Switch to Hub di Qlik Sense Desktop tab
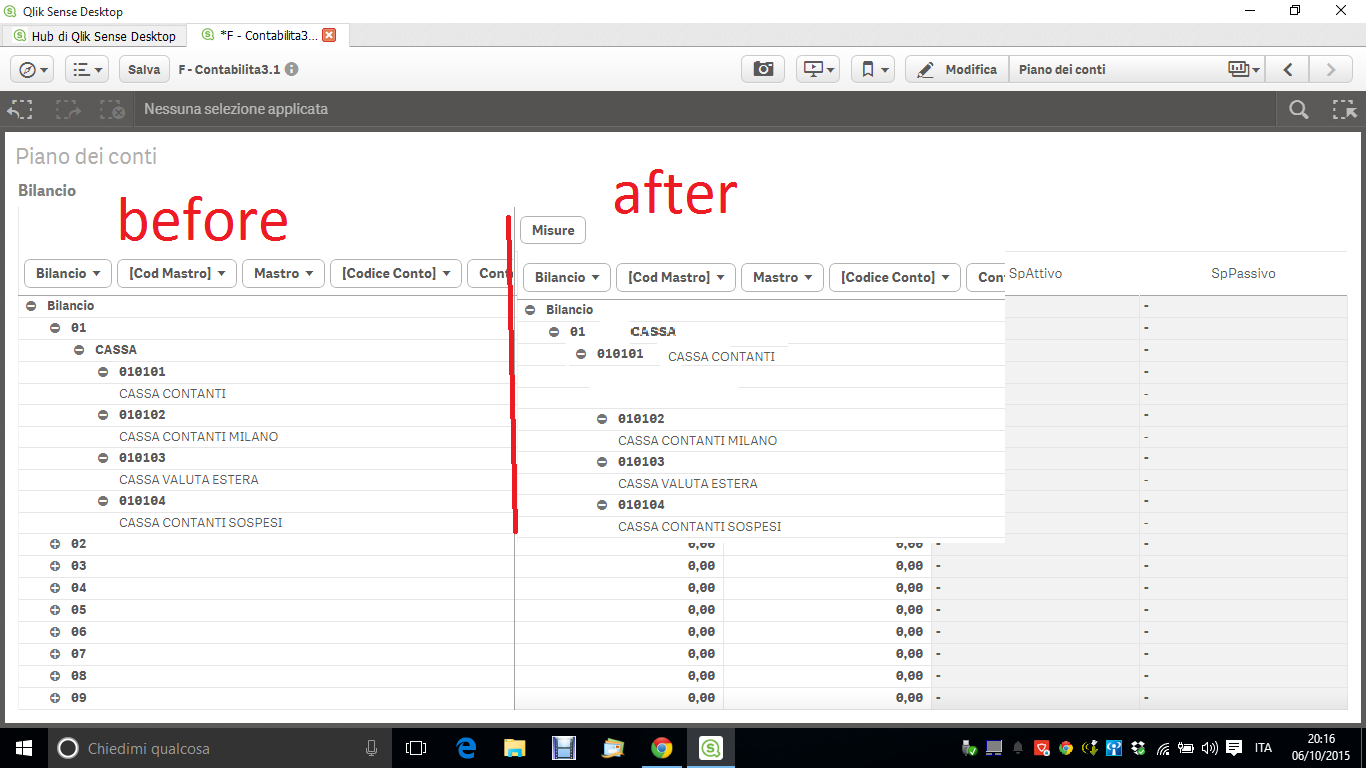 95,36
